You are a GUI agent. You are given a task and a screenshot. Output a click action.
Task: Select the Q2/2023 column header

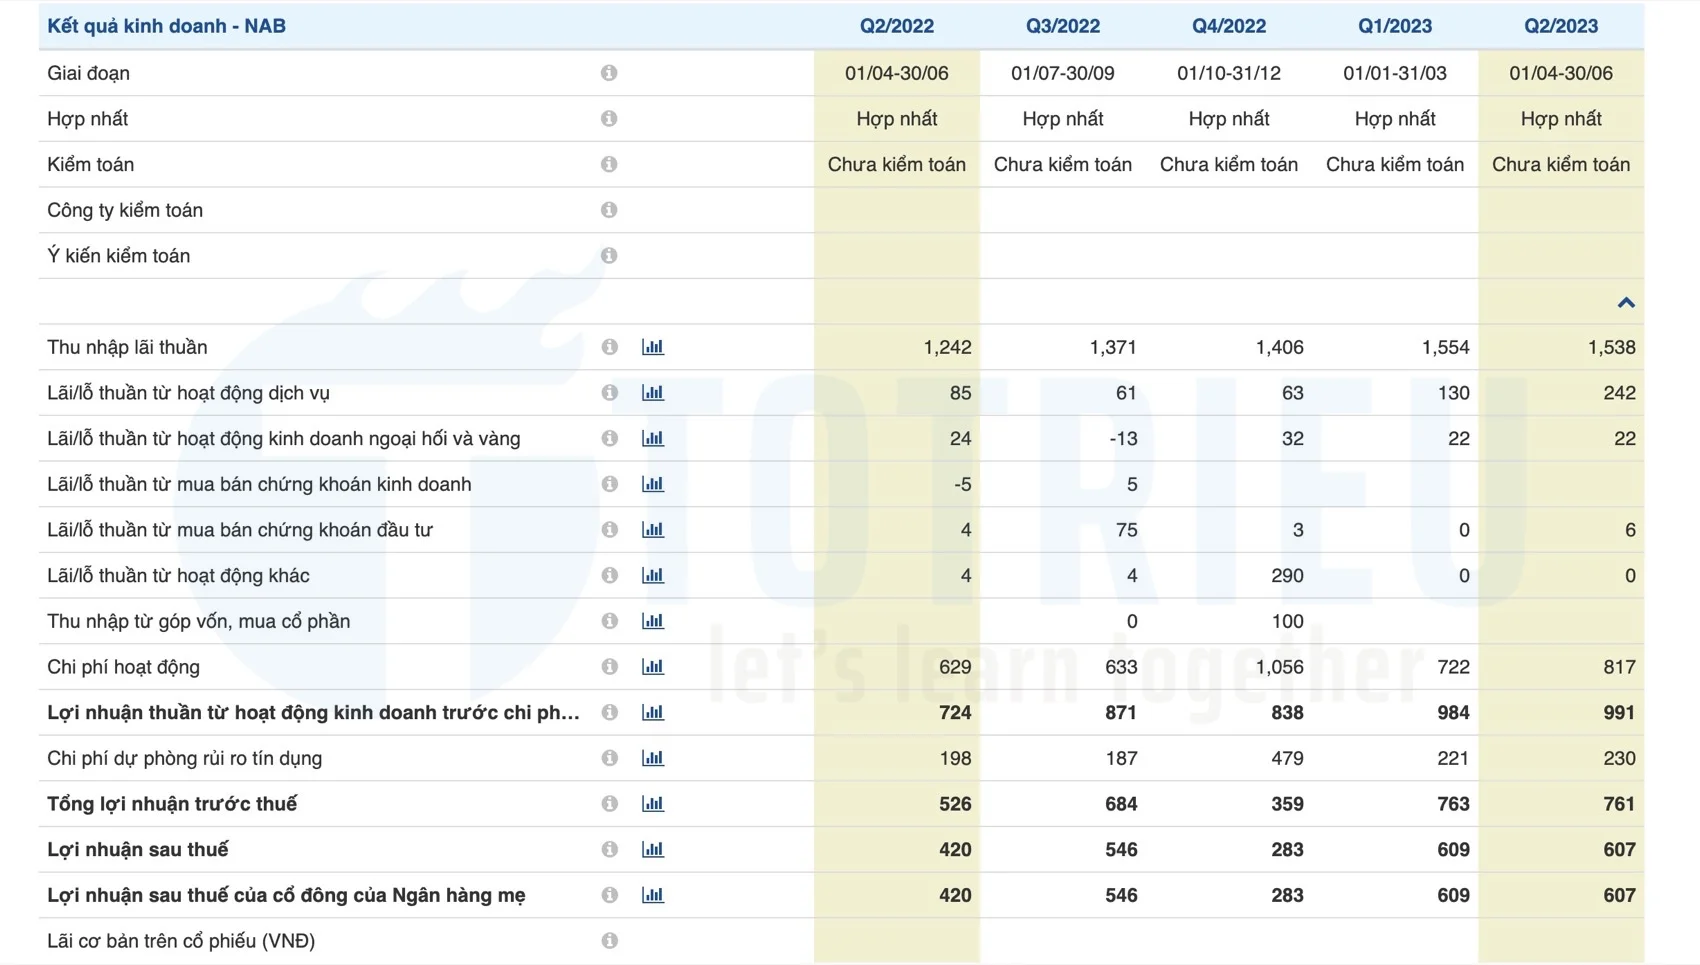pyautogui.click(x=1560, y=26)
